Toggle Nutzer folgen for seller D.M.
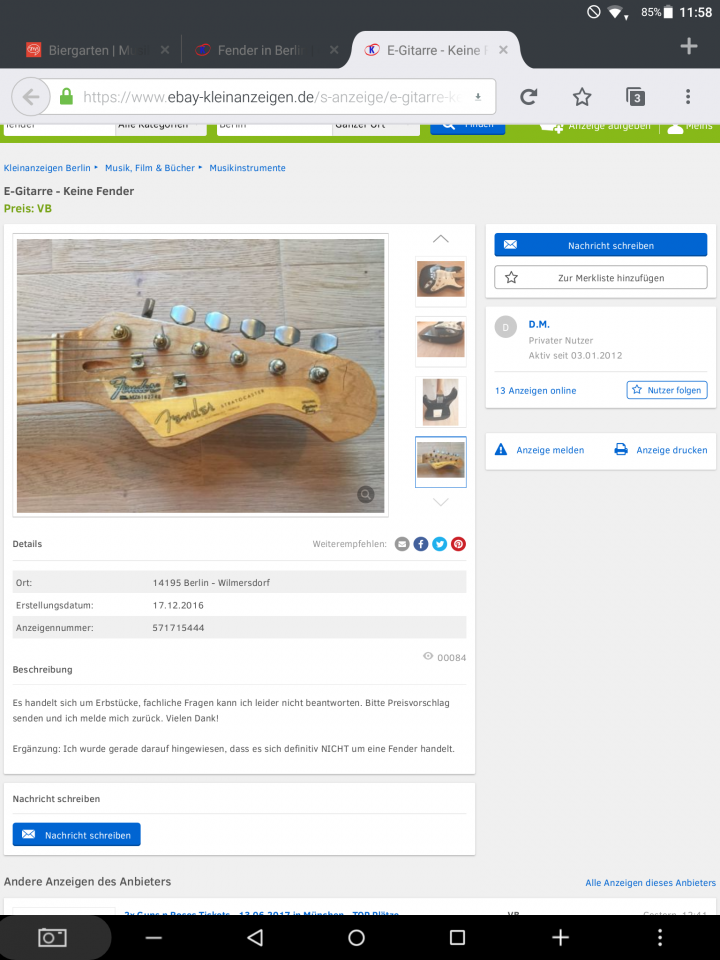 [667, 390]
